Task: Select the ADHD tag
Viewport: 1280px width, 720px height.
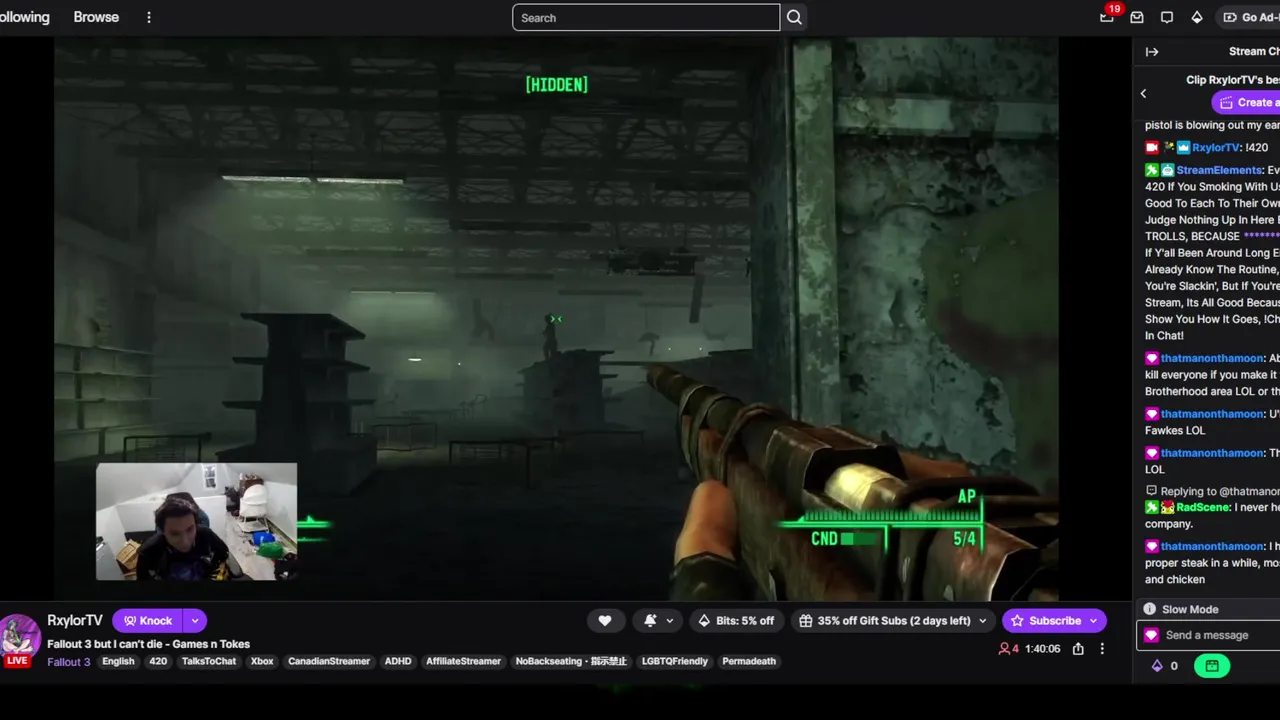Action: pyautogui.click(x=398, y=662)
